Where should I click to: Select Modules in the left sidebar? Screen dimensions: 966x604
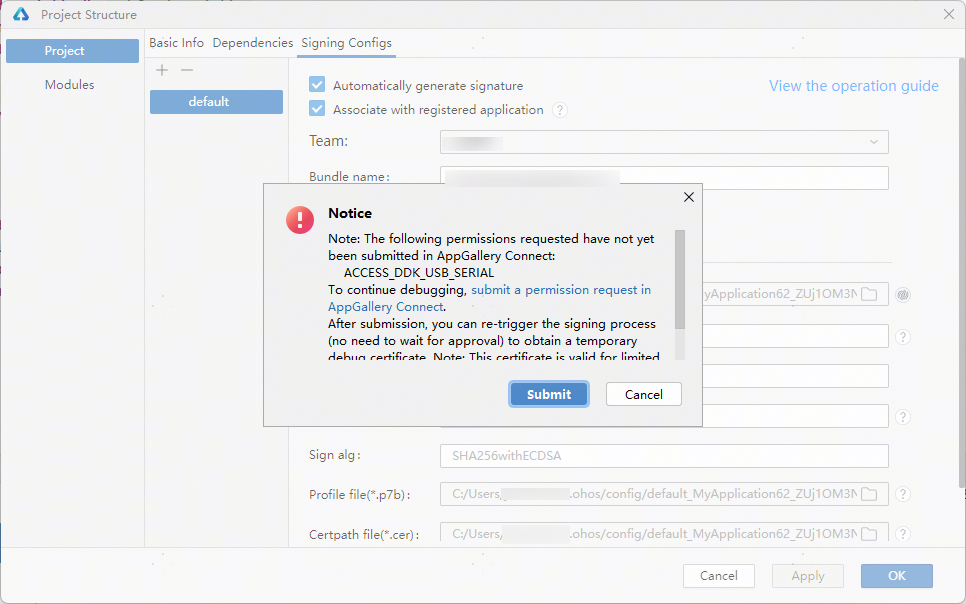(70, 85)
